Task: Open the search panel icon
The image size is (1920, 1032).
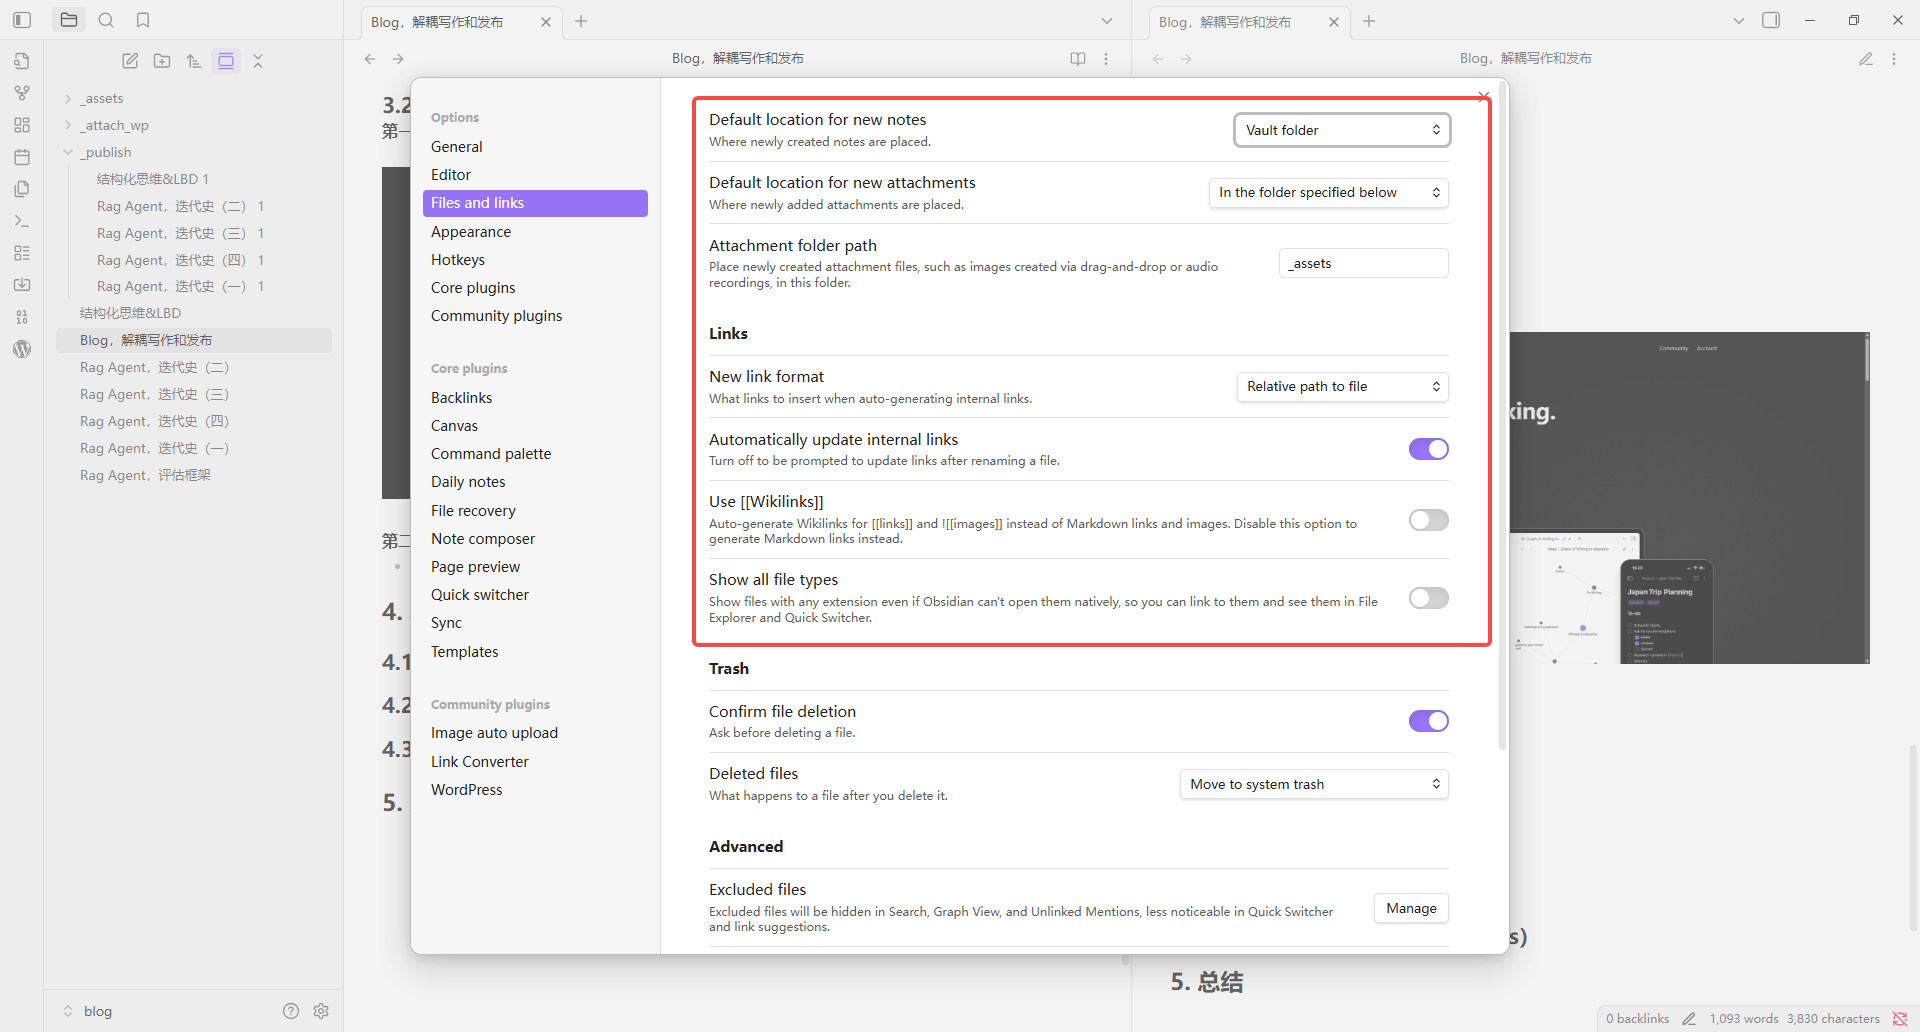Action: coord(106,20)
